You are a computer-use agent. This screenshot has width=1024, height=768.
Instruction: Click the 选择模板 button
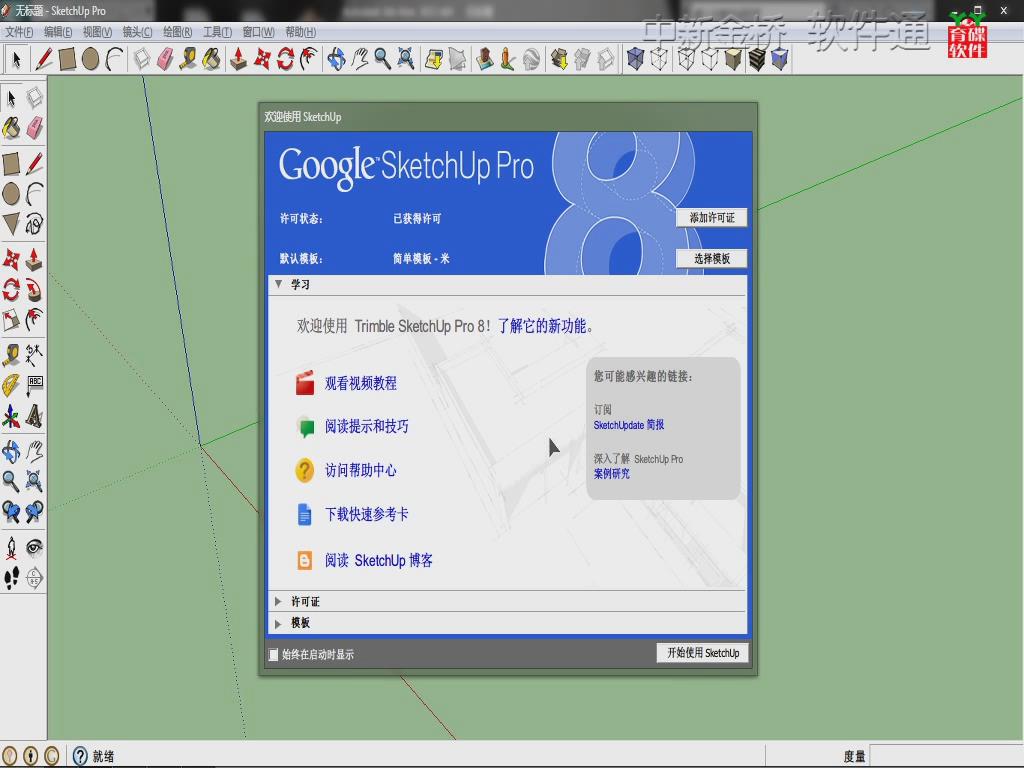coord(712,259)
